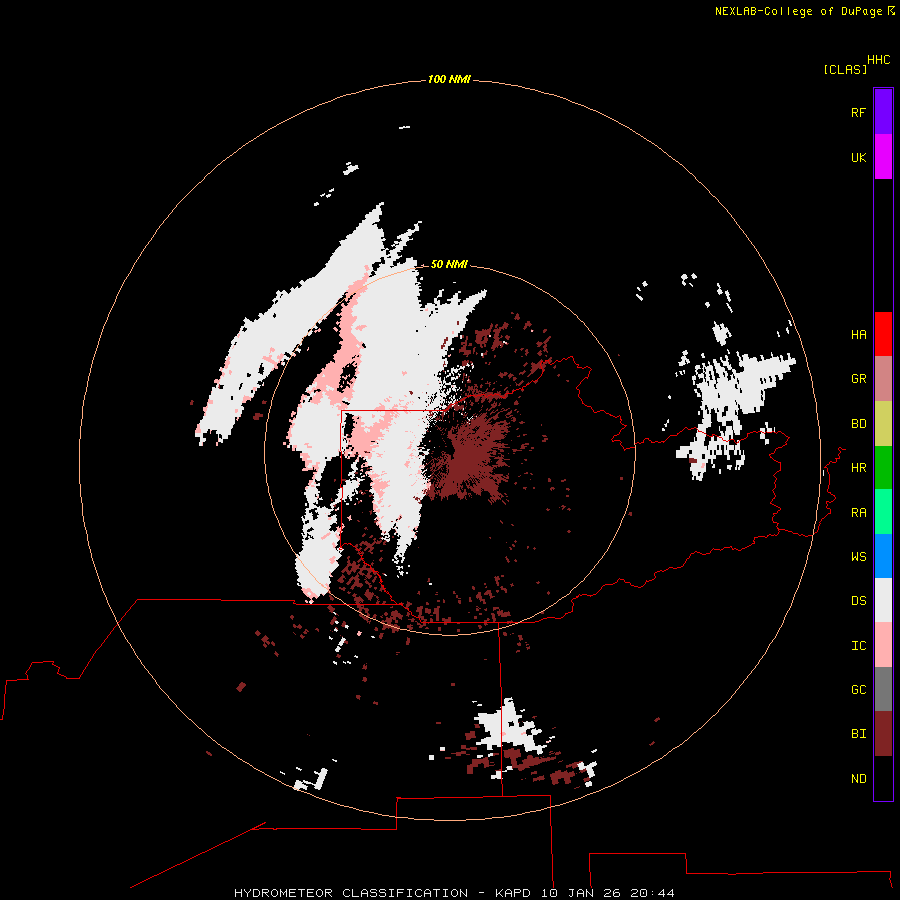The image size is (900, 900).
Task: Click the GC gray legend swatch
Action: tap(883, 689)
